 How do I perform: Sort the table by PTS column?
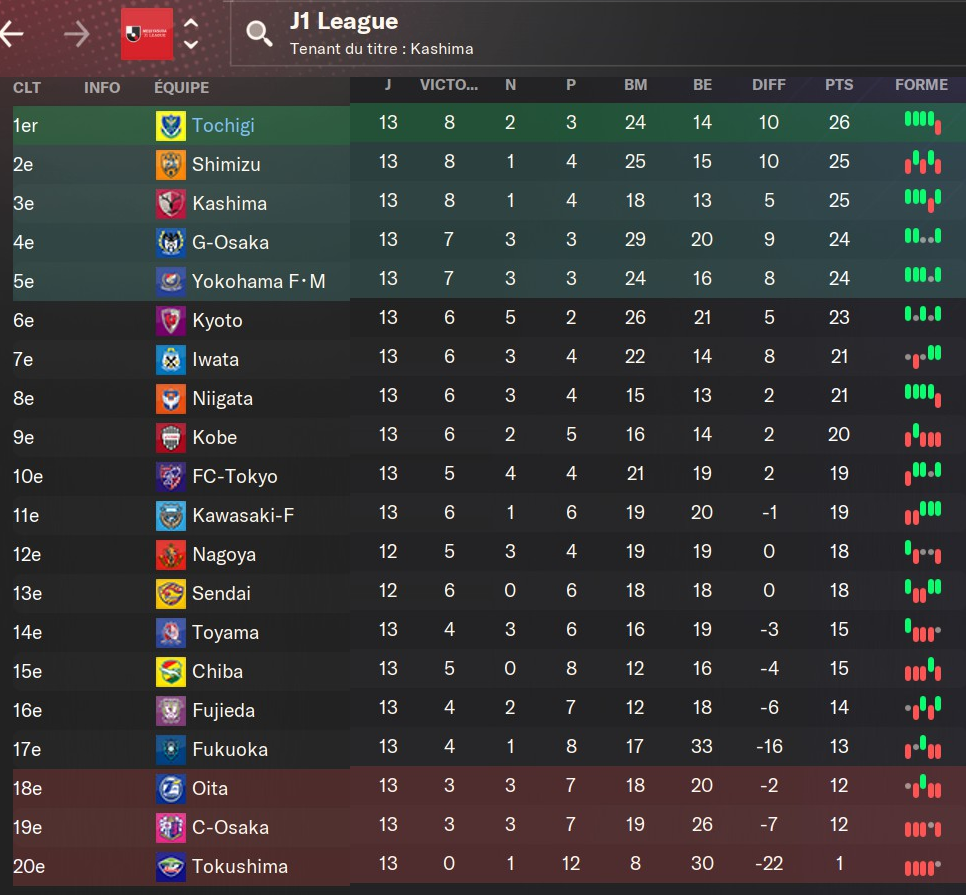click(x=839, y=85)
